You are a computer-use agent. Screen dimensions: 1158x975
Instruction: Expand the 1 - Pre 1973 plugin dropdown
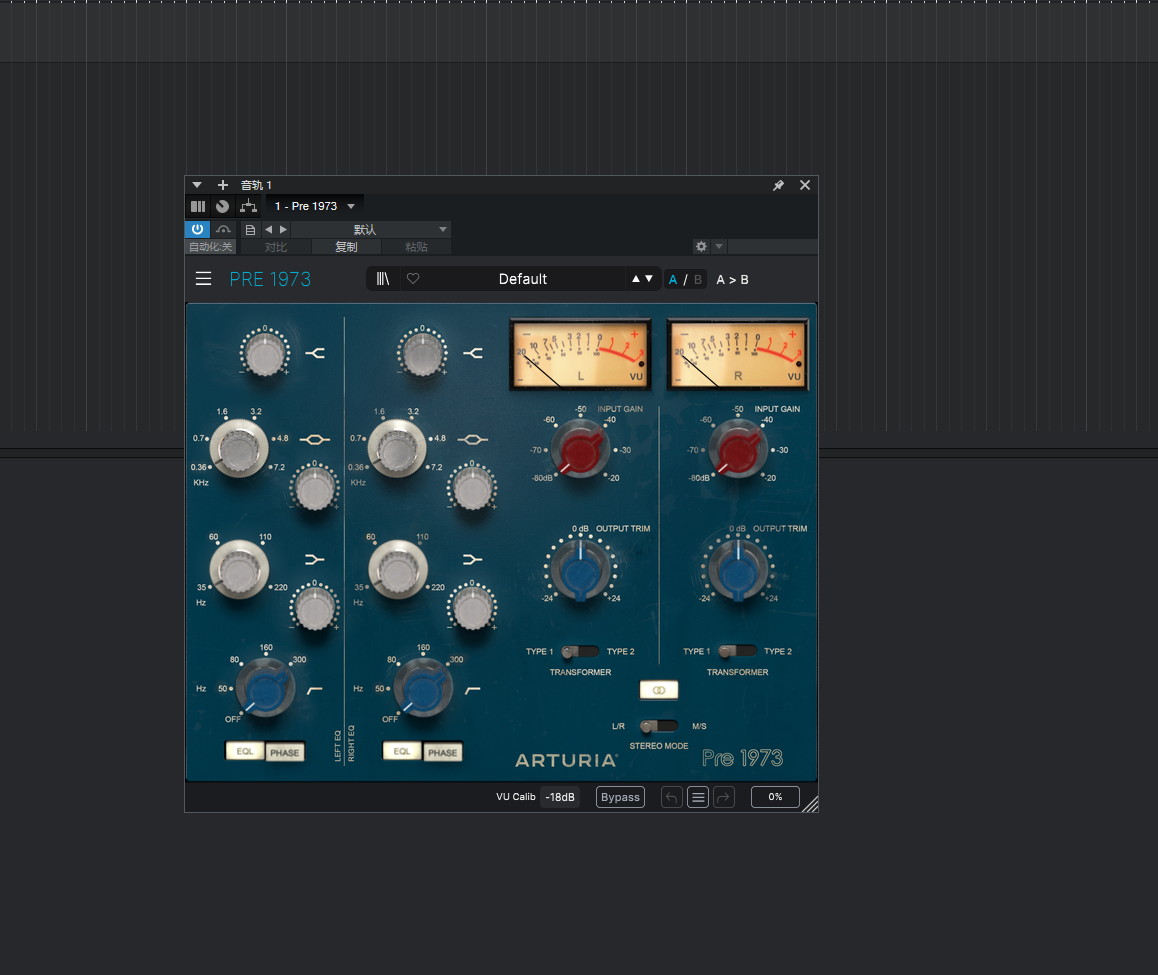pyautogui.click(x=351, y=206)
